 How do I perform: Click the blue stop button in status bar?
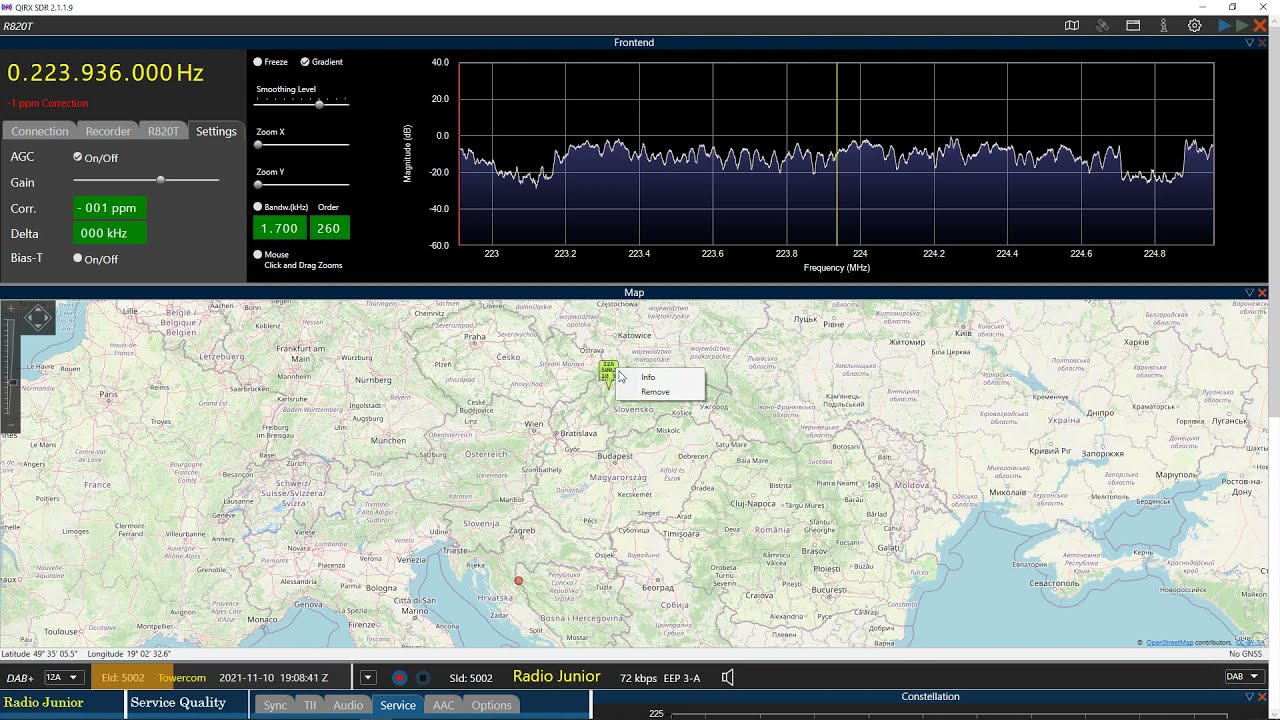coord(423,678)
